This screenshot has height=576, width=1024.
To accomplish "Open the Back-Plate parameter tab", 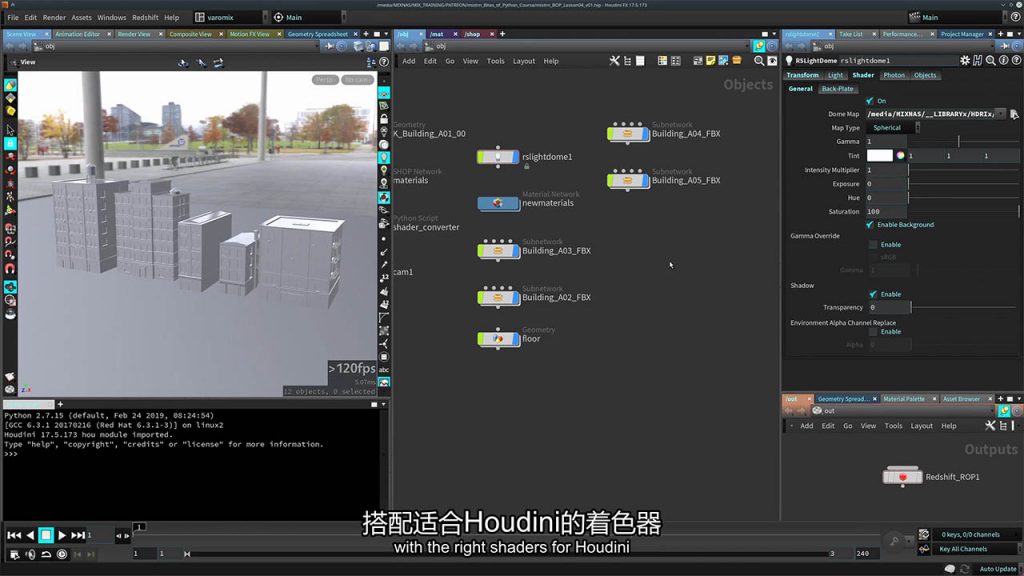I will (838, 89).
